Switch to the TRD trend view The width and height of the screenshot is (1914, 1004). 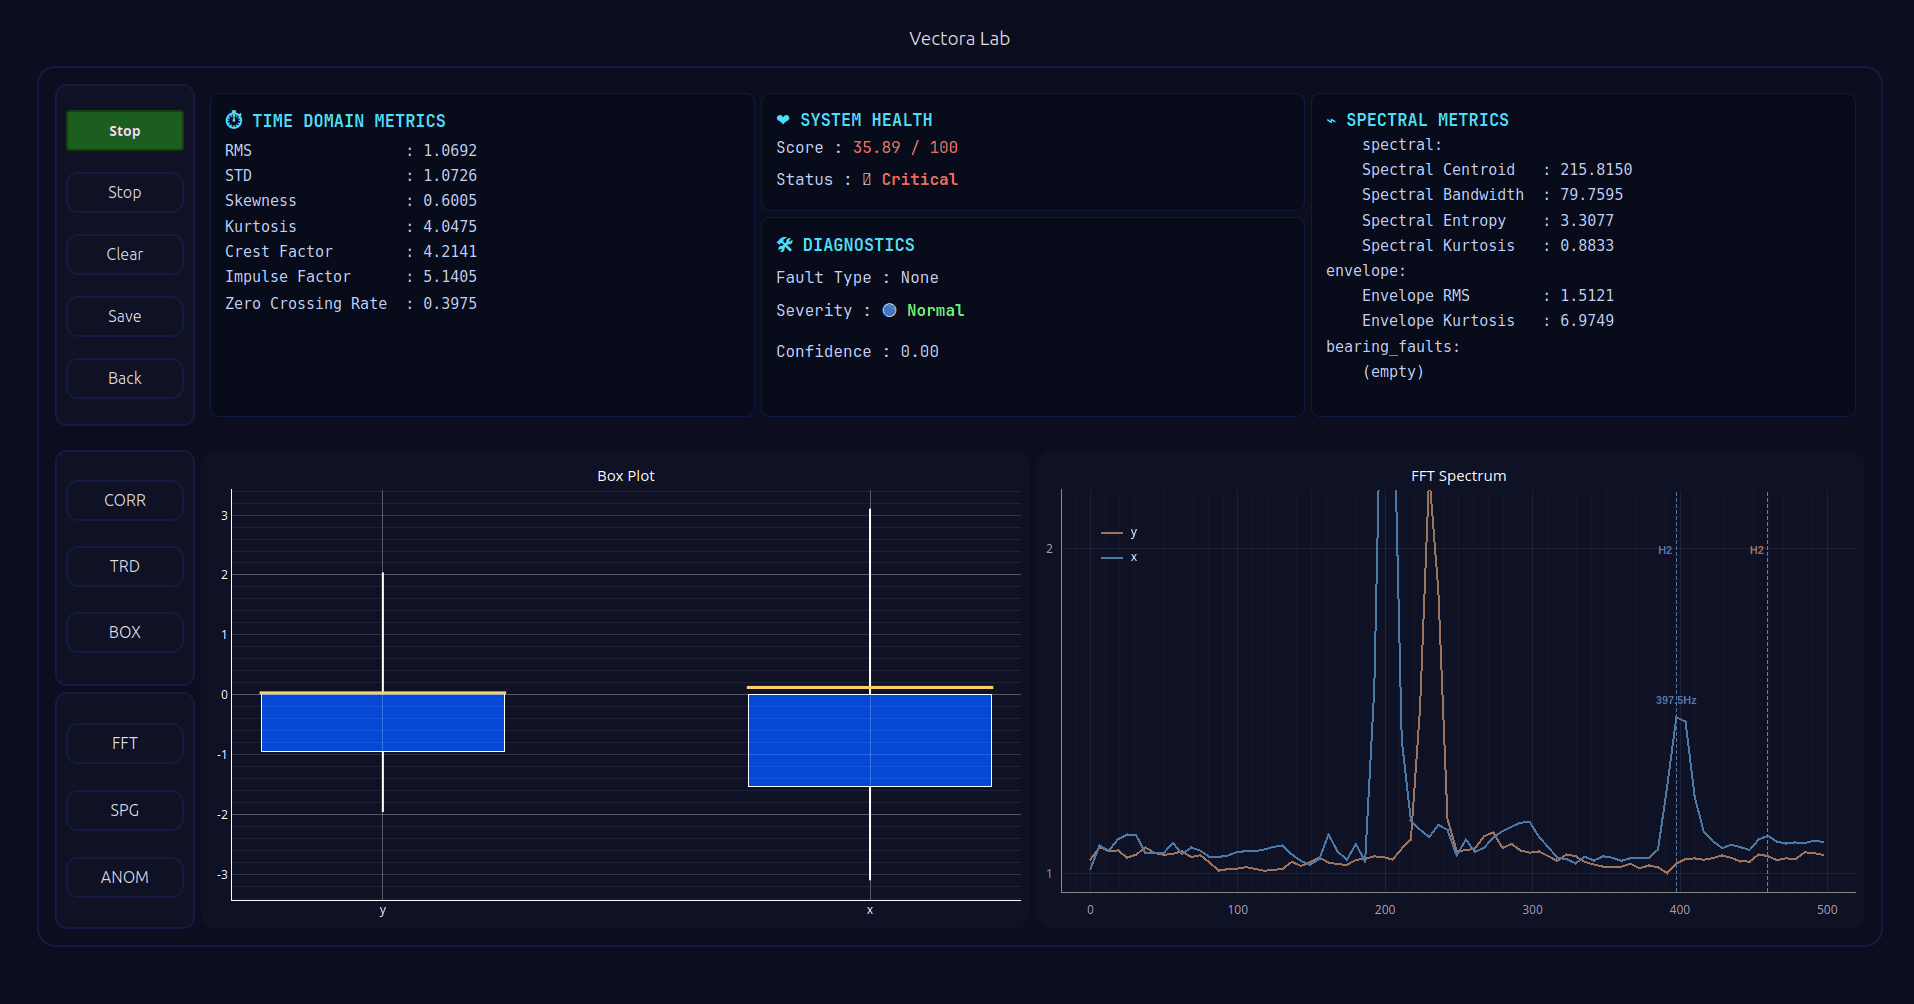click(x=125, y=566)
